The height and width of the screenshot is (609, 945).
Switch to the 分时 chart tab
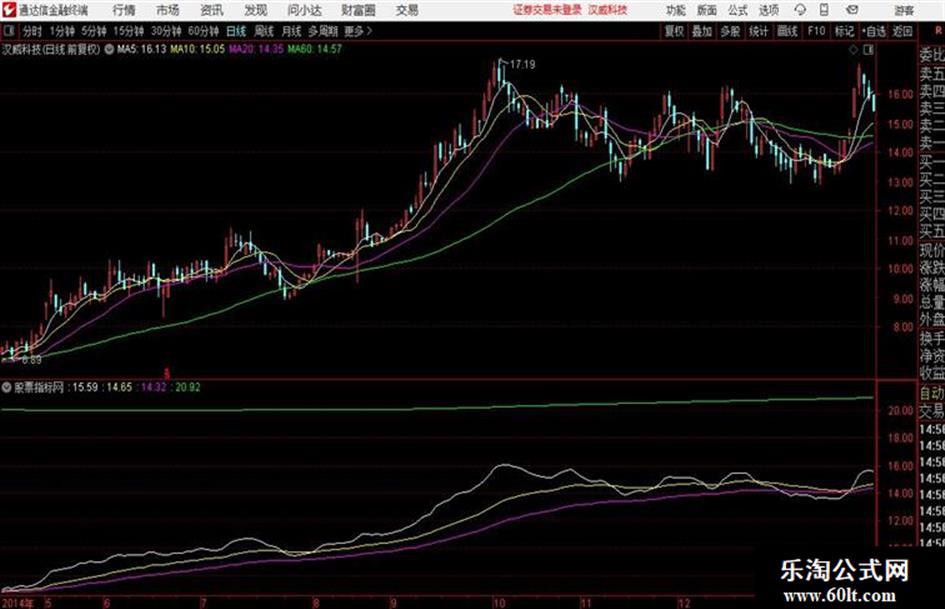coord(32,31)
